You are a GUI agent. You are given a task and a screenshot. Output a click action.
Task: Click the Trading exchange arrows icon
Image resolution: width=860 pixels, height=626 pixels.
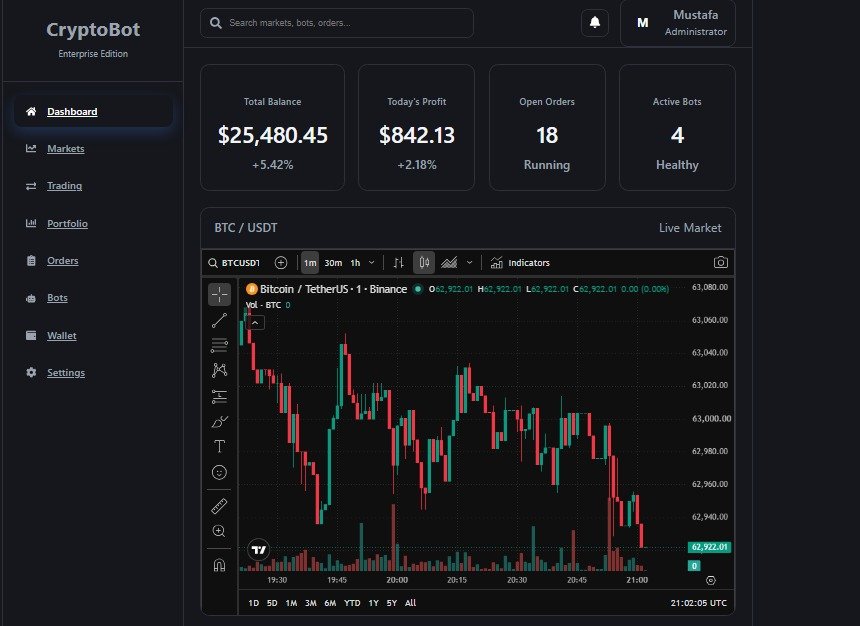pyautogui.click(x=31, y=186)
